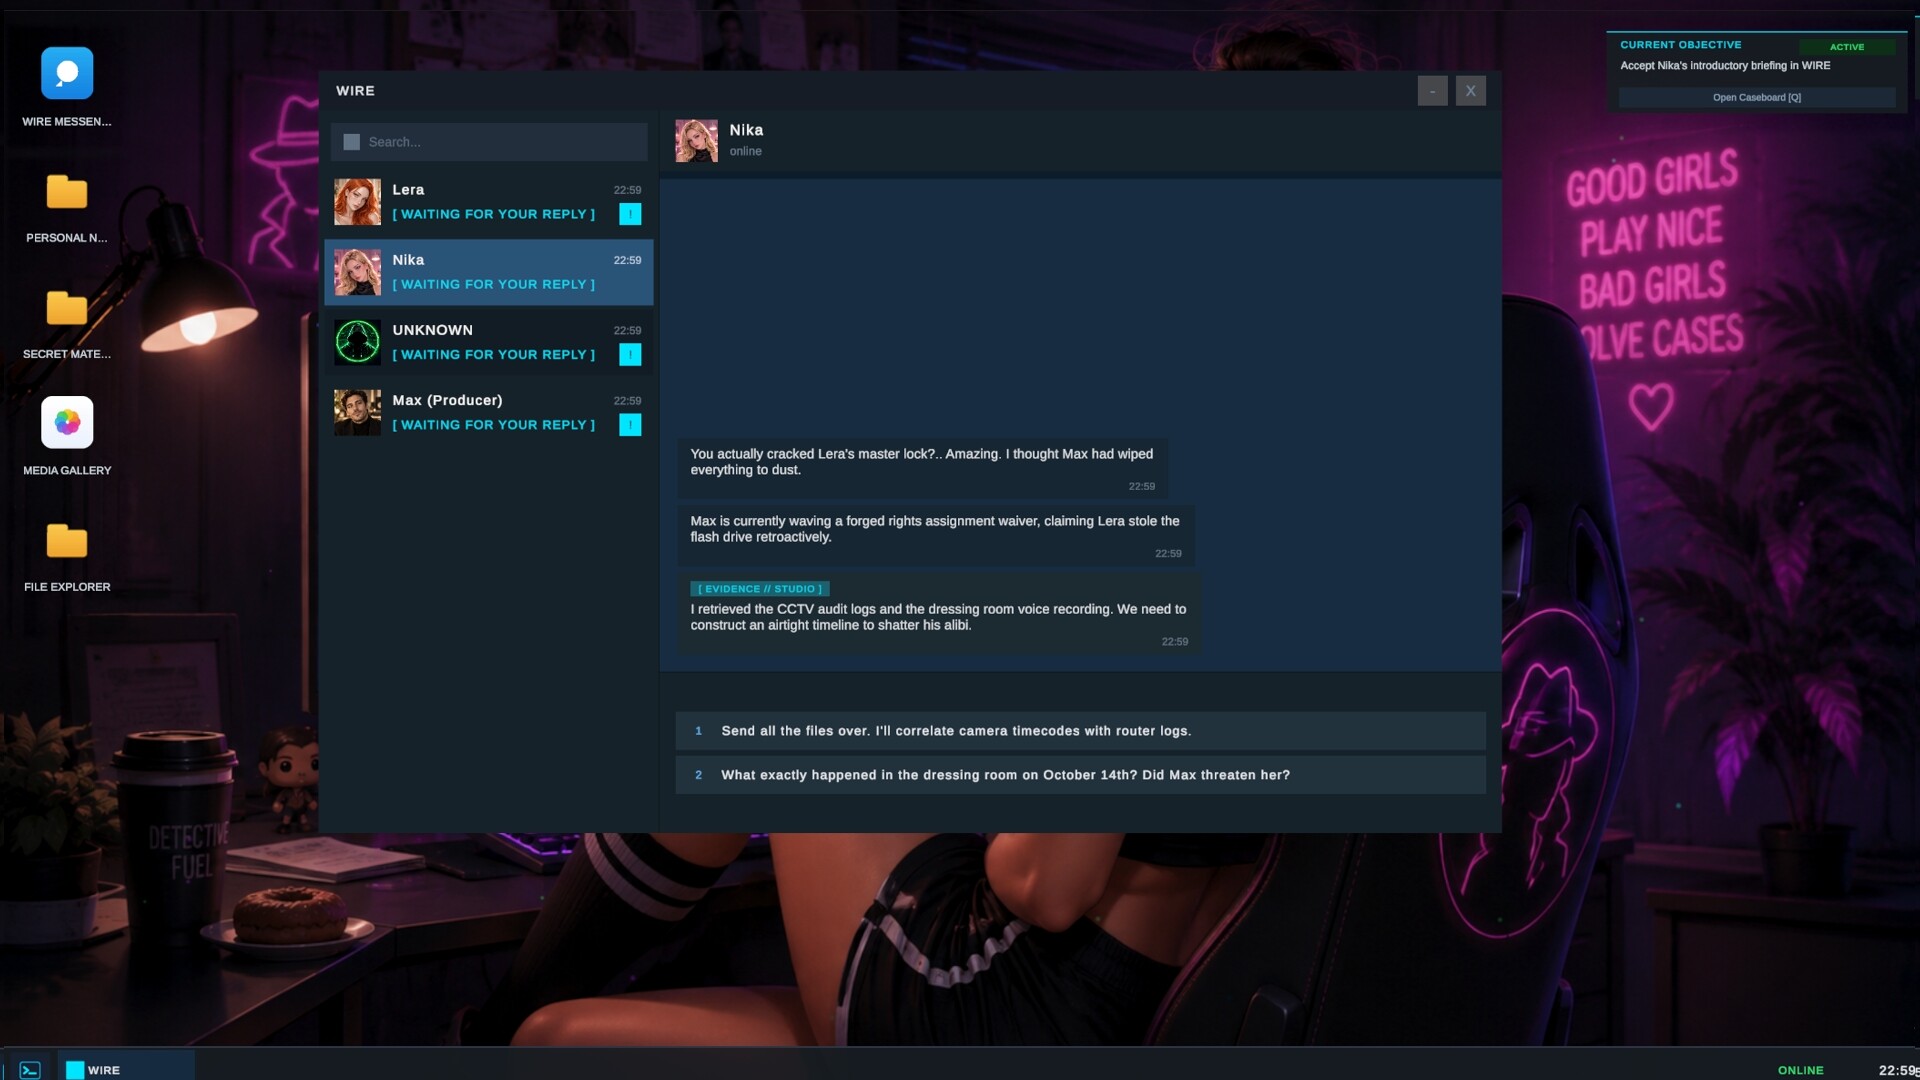Focus the Search... input field
Screen dimensions: 1920x1080
click(x=489, y=142)
